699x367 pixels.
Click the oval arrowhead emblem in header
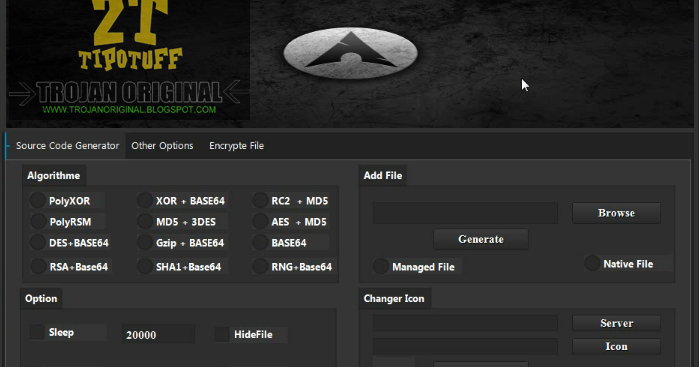coord(350,53)
